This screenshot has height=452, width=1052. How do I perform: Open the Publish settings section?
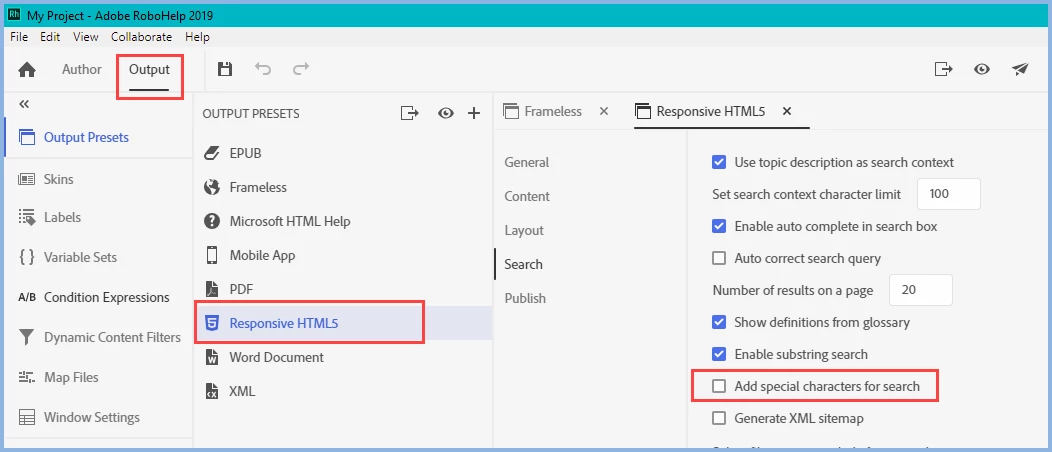[525, 298]
